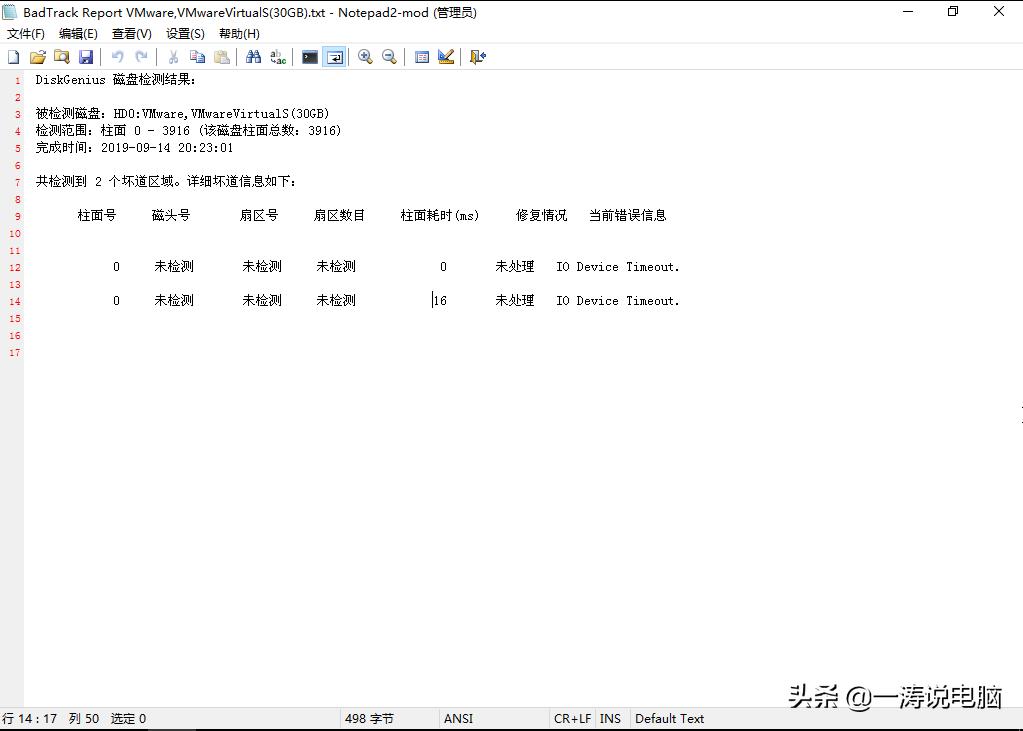This screenshot has height=731, width=1023.
Task: Create a new file
Action: tap(12, 57)
